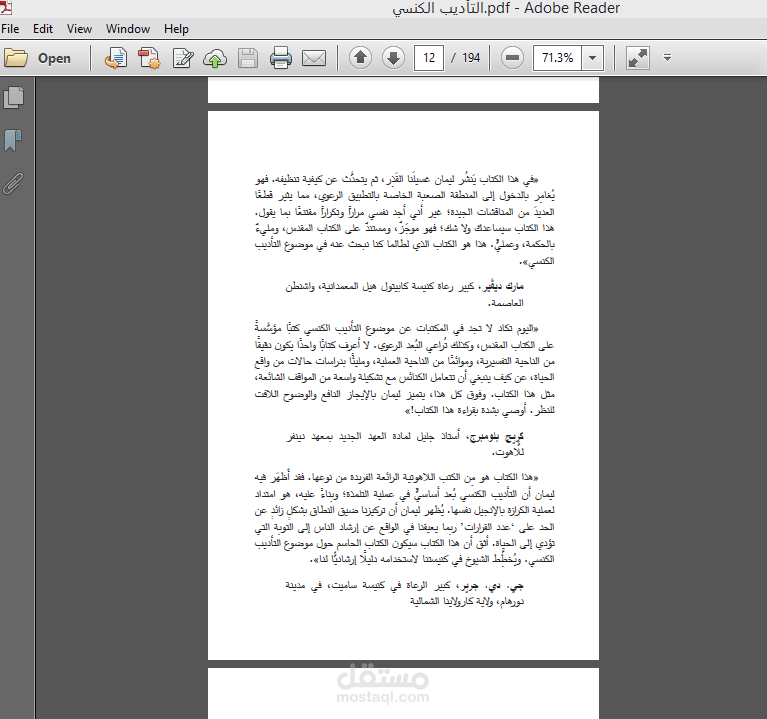Go to previous page with up arrow
This screenshot has width=767, height=719.
pos(361,58)
